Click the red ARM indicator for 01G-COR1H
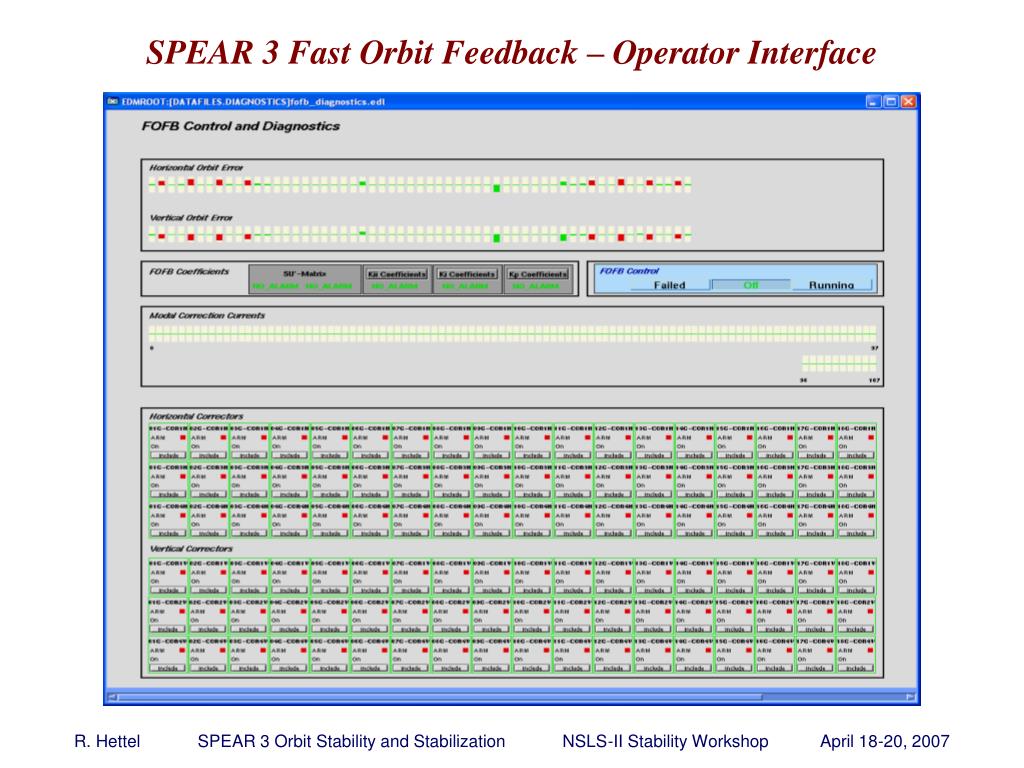The width and height of the screenshot is (1024, 768). (x=183, y=438)
